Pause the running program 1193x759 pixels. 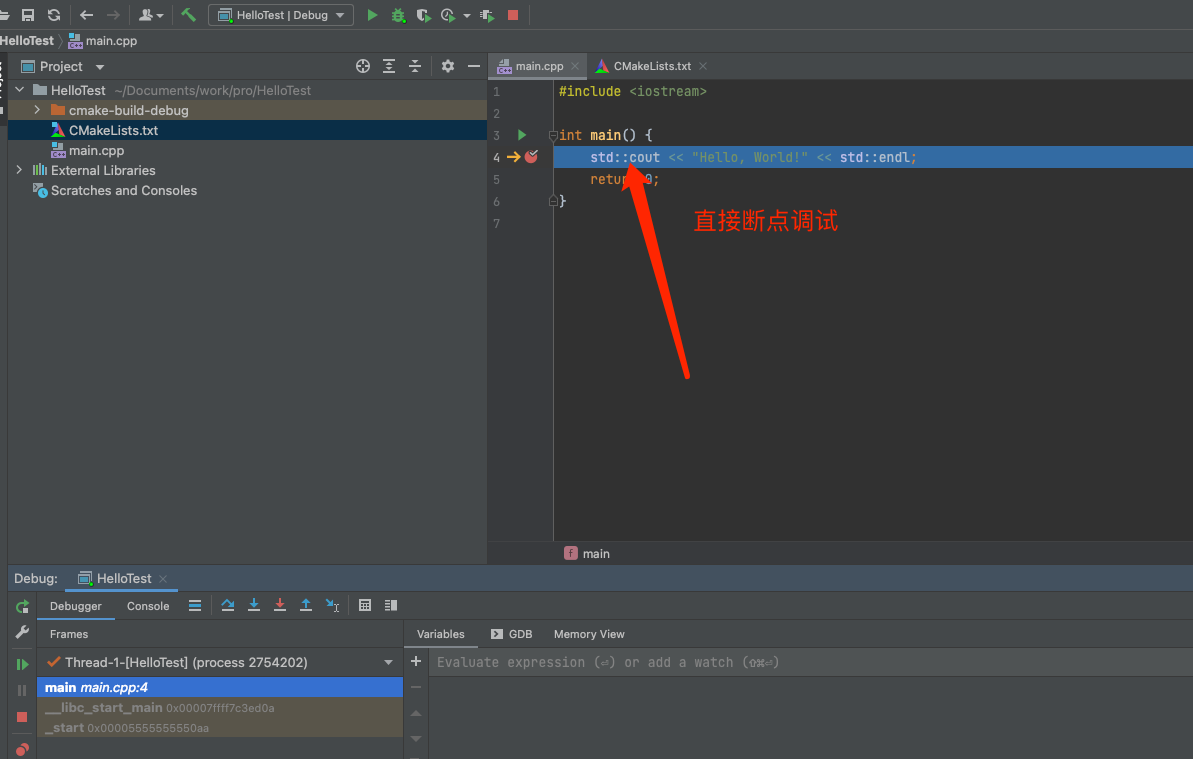coord(21,690)
